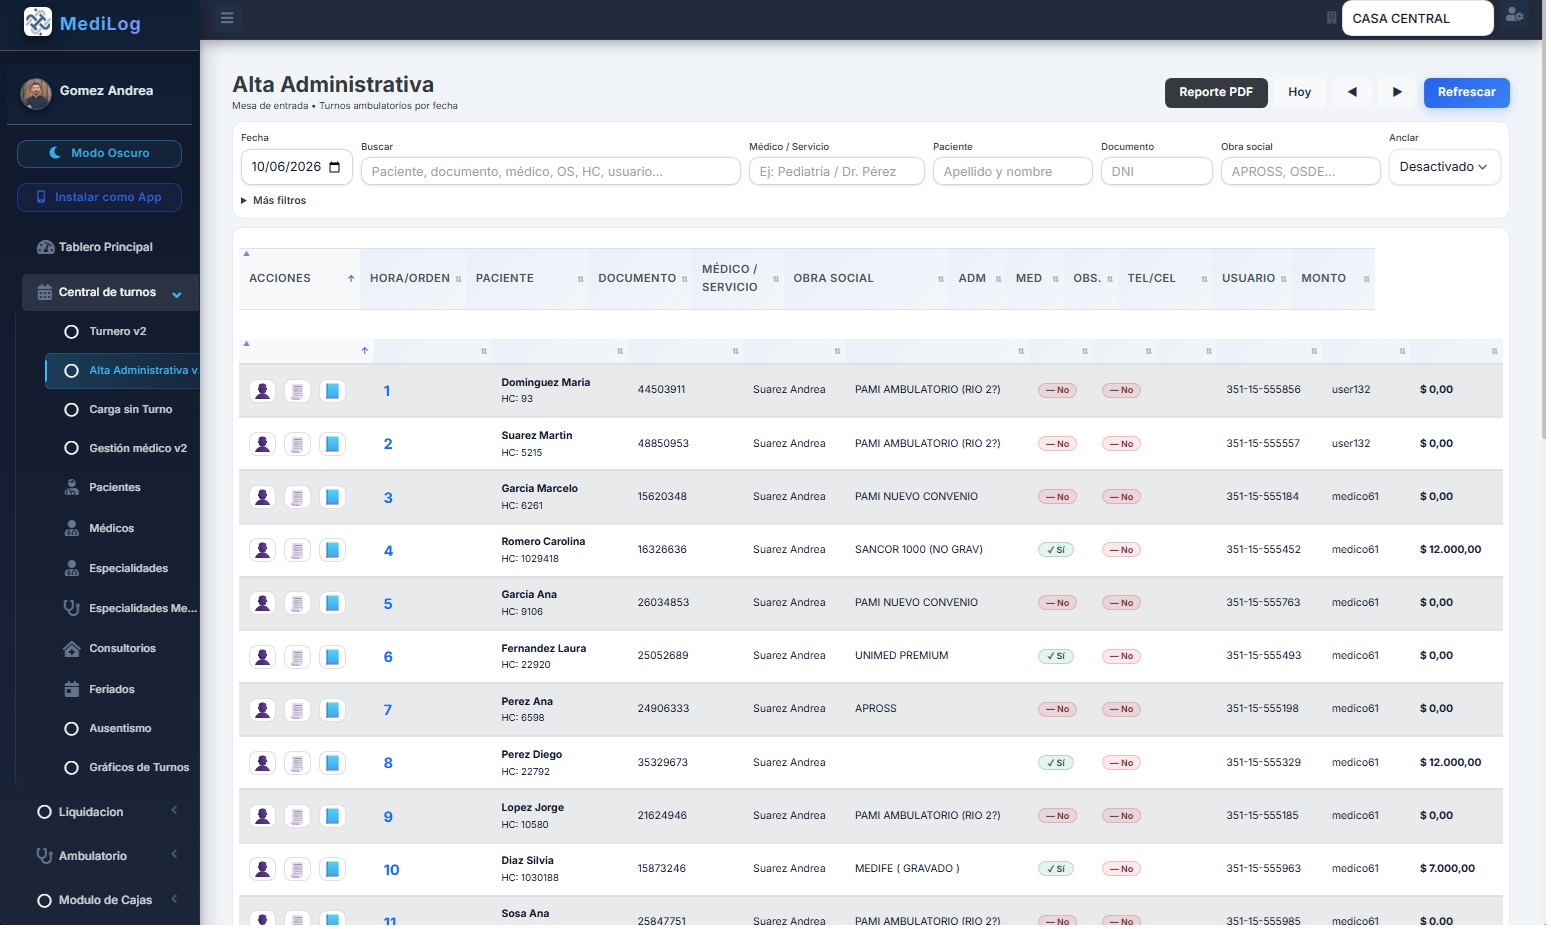Toggle ADM 'Sí' badge for Diaz Silvia
Viewport: 1551px width, 929px height.
1056,869
